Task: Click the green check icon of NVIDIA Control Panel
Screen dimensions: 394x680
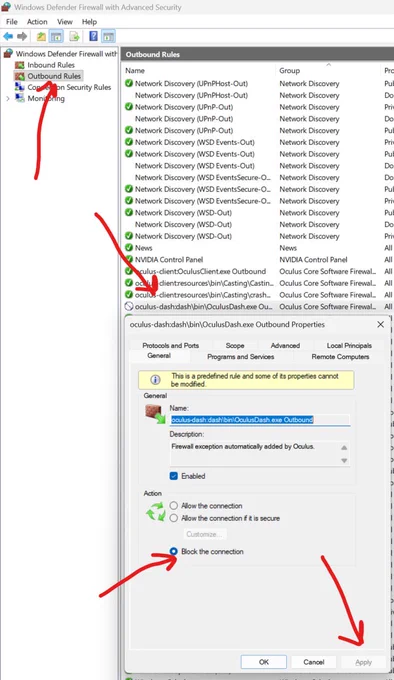Action: [129, 259]
